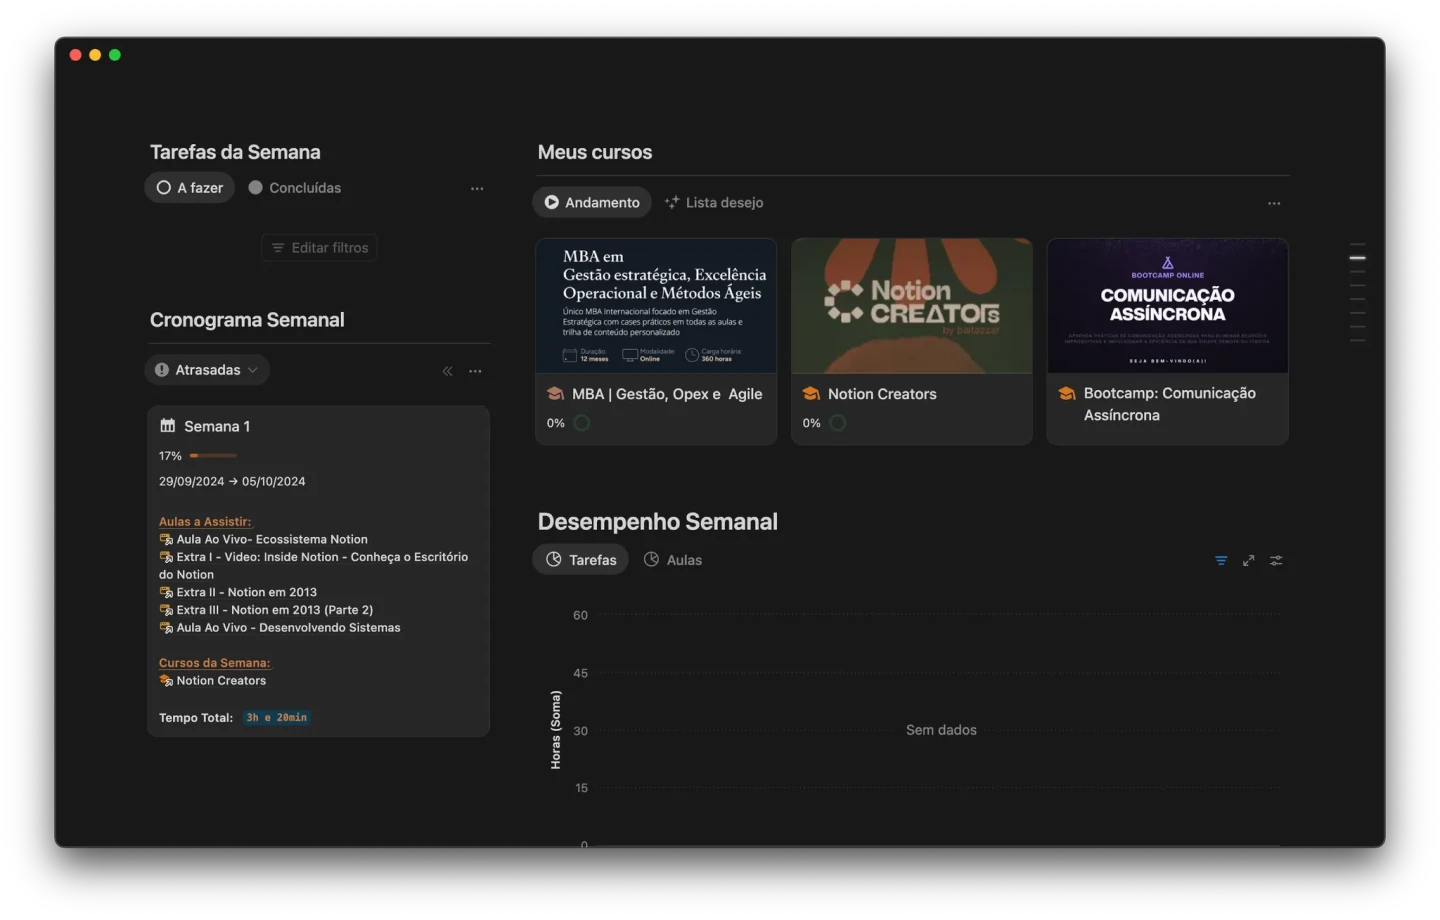This screenshot has height=920, width=1440.
Task: Click the page outline minimap on right edge
Action: (x=1357, y=292)
